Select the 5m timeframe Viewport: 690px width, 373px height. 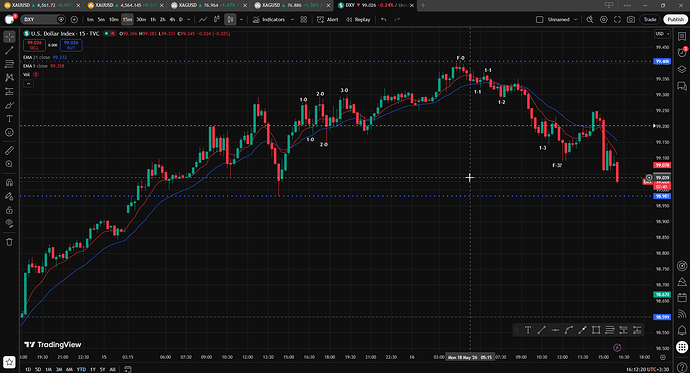[101, 19]
